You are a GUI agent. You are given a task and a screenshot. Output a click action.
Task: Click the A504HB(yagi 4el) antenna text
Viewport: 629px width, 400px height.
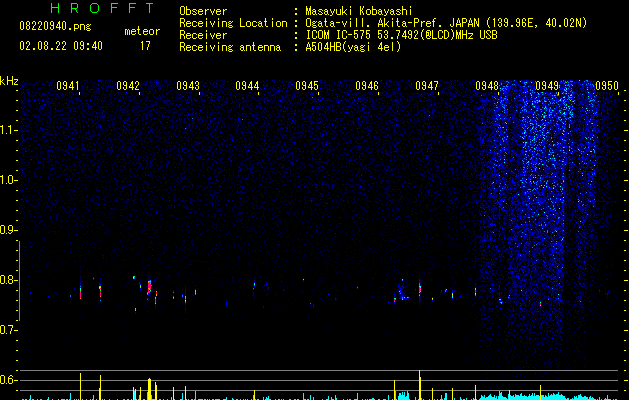click(353, 47)
